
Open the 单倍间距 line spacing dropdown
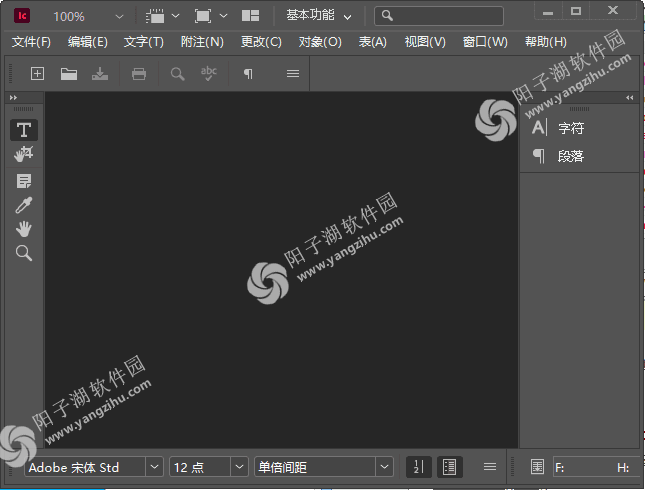pos(384,467)
